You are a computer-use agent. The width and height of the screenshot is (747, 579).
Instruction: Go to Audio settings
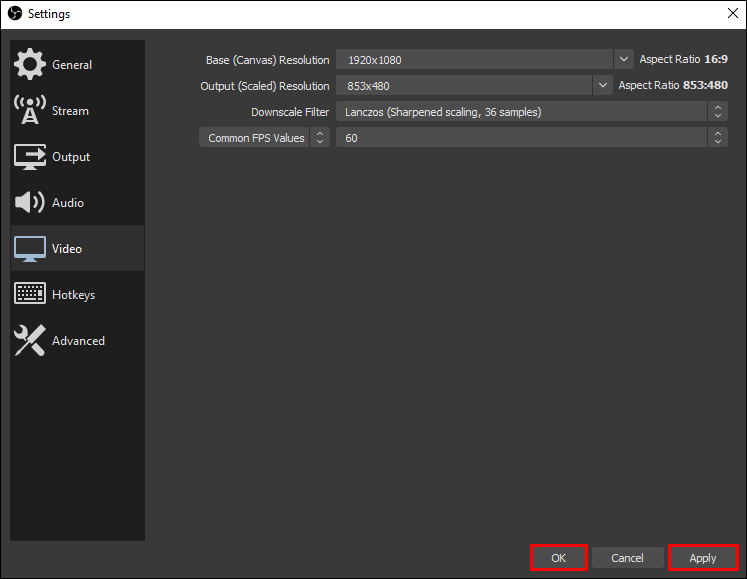(77, 203)
